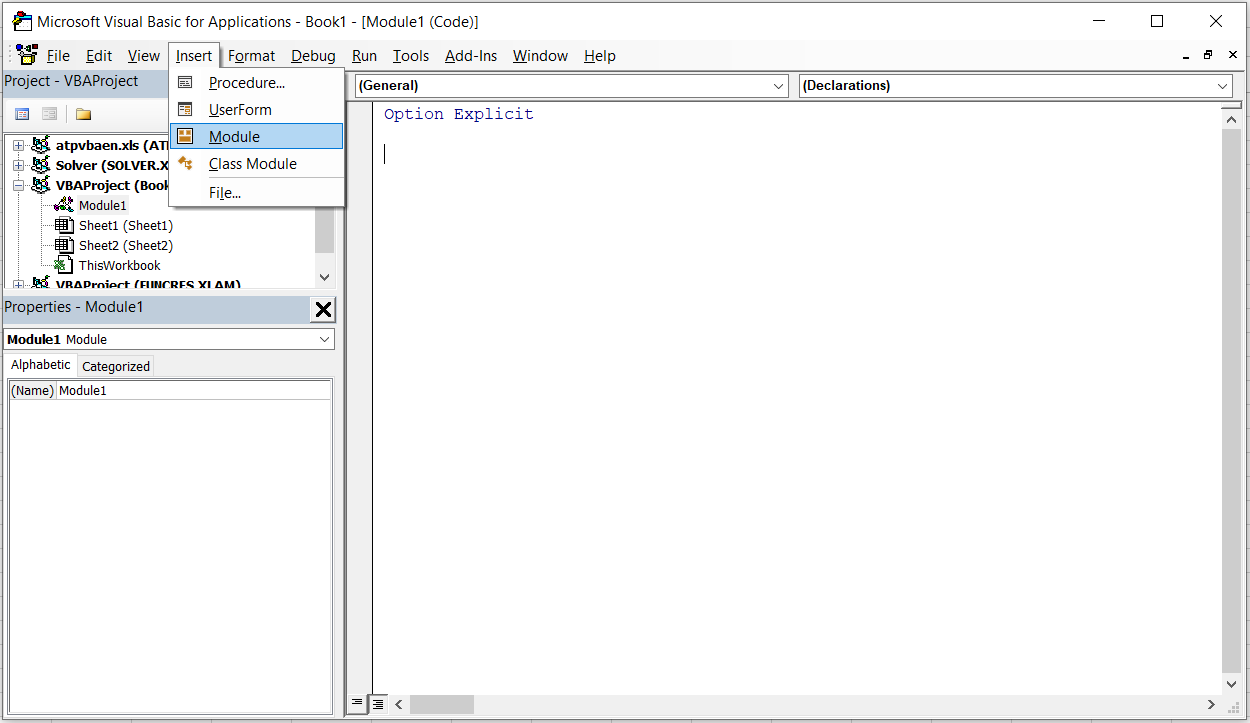Switch to Procedure View at bottom left
This screenshot has height=723, width=1250.
tap(357, 704)
